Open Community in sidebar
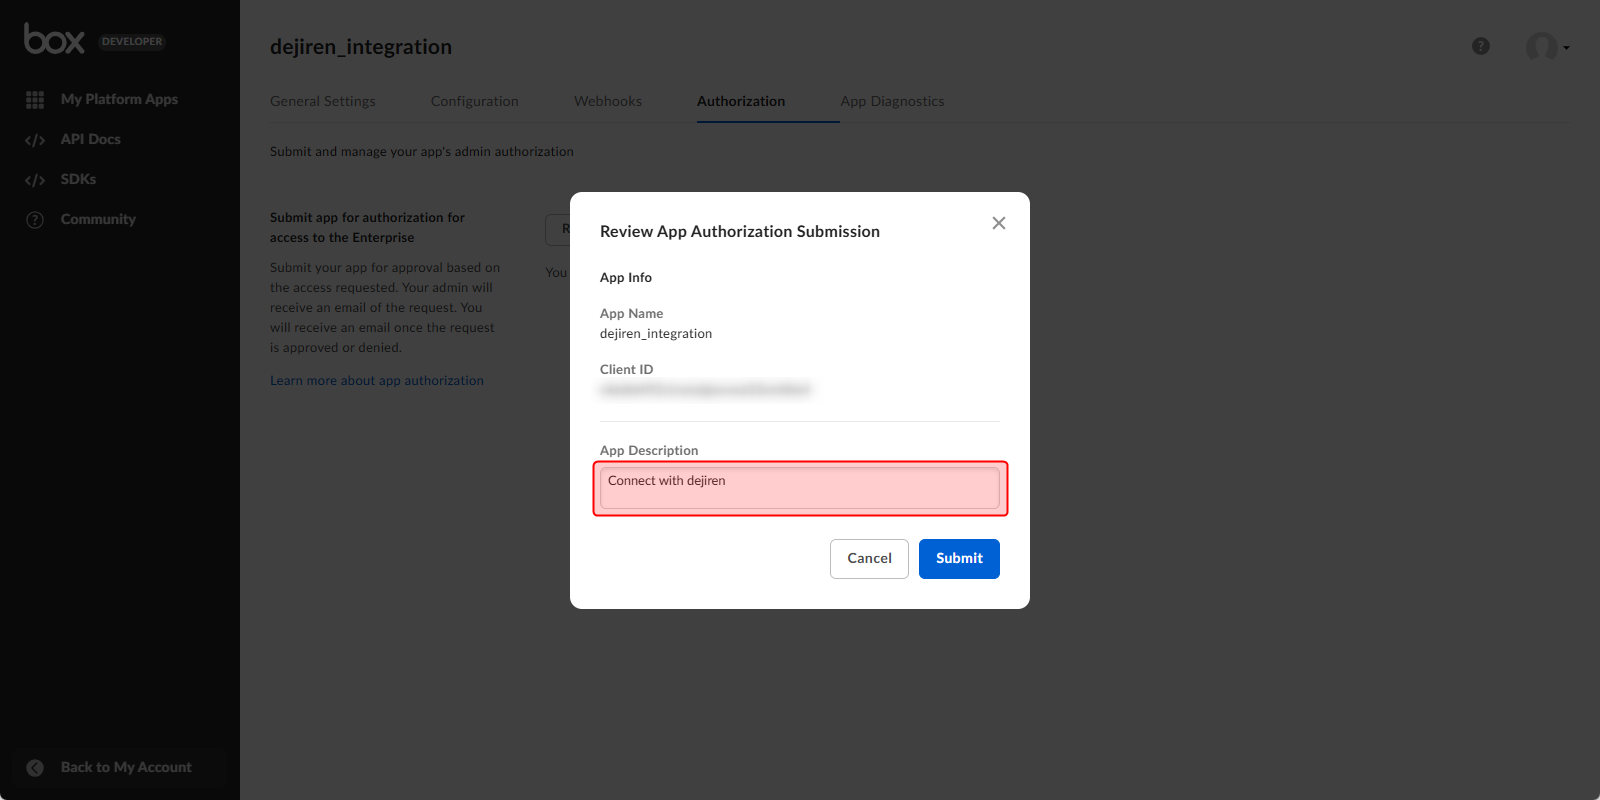The height and width of the screenshot is (800, 1600). pos(98,219)
